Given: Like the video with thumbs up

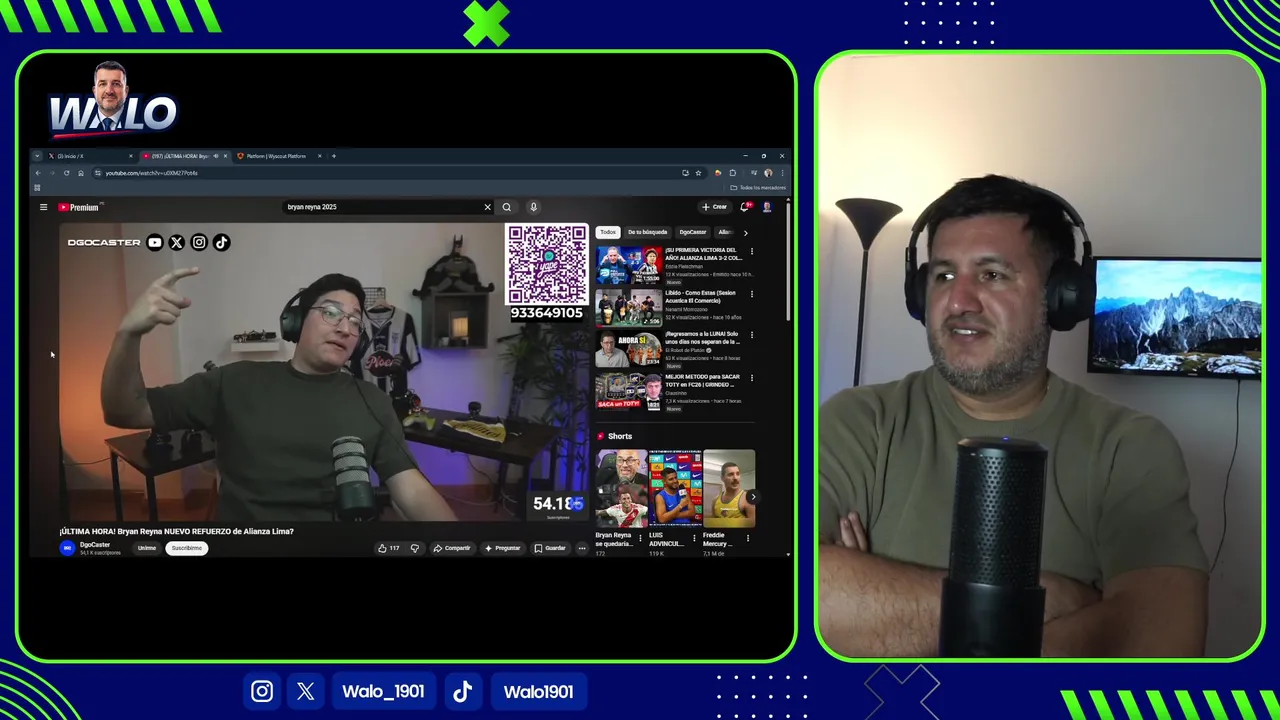Looking at the screenshot, I should pyautogui.click(x=388, y=548).
